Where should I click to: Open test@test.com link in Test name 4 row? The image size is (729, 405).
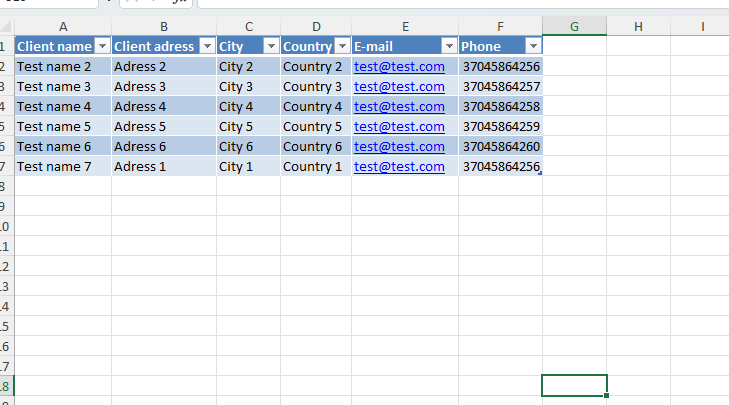399,106
